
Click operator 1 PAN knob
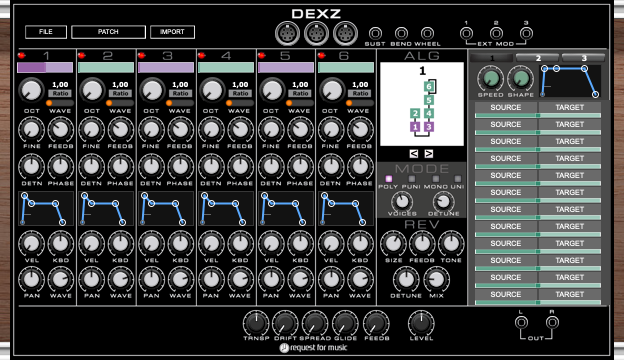pos(31,279)
